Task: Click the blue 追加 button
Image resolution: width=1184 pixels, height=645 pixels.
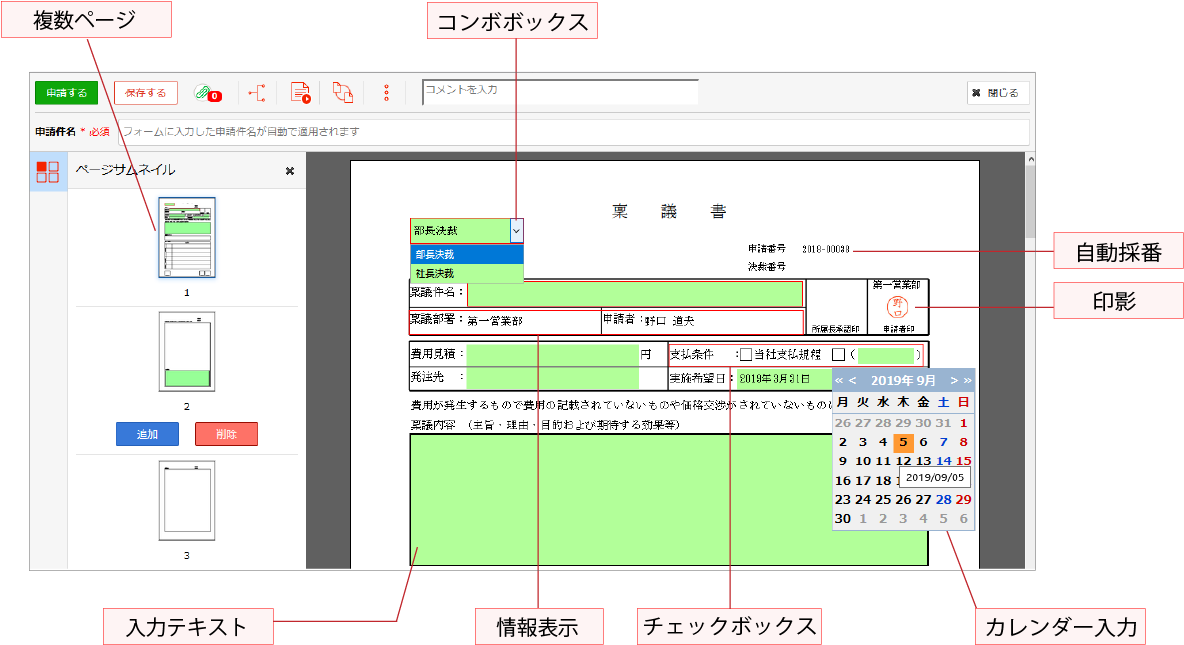Action: click(x=147, y=434)
